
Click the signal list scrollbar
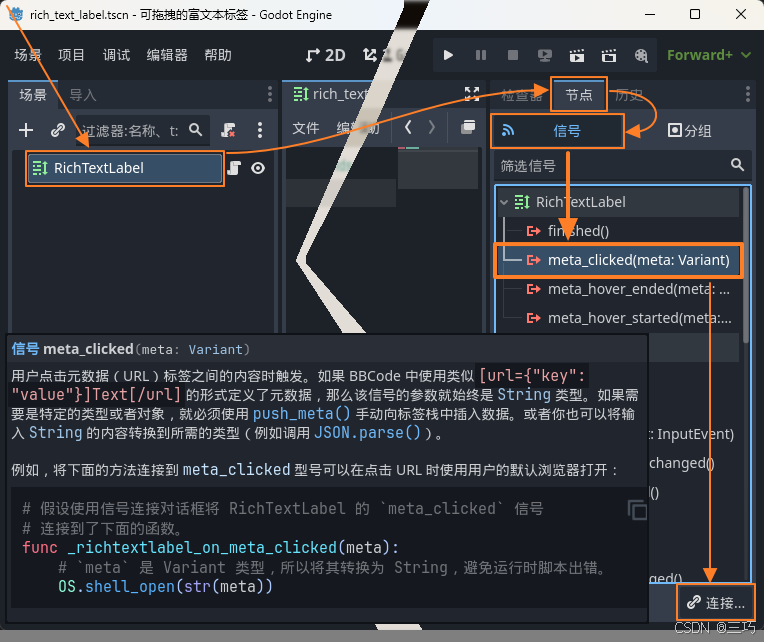pos(746,265)
